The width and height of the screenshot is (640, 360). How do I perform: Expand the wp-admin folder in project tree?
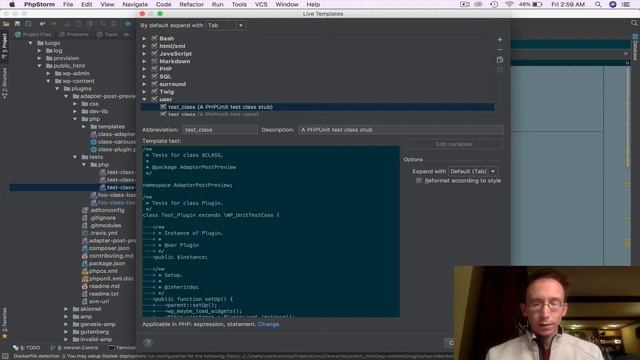pyautogui.click(x=48, y=73)
